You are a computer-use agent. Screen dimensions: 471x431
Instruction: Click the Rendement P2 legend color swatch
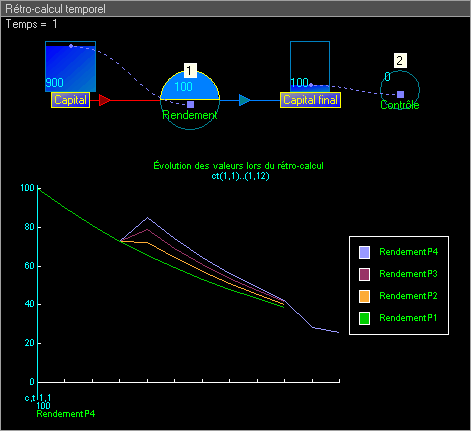364,296
